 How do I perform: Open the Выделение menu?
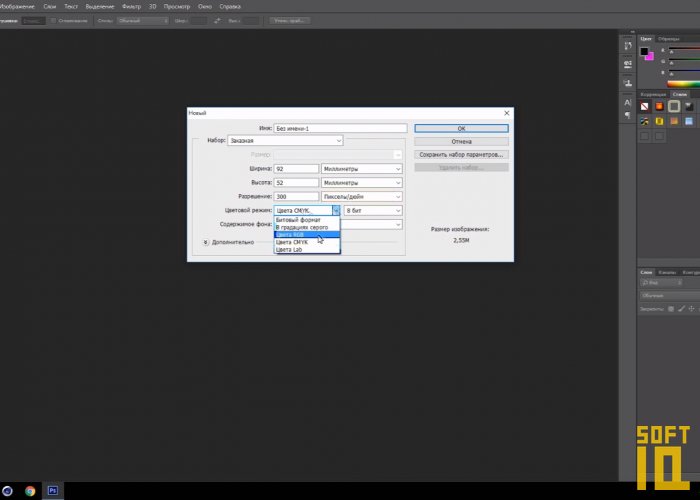click(x=100, y=7)
